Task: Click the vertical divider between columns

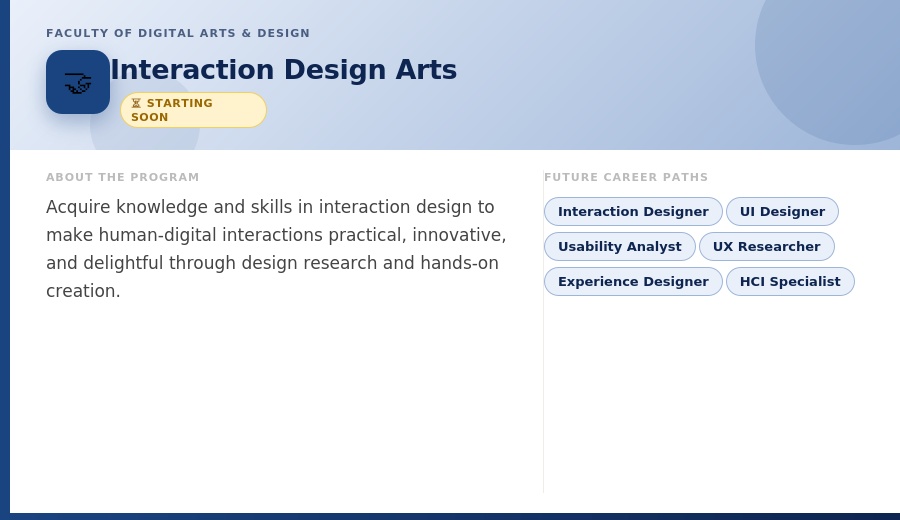Action: point(543,332)
